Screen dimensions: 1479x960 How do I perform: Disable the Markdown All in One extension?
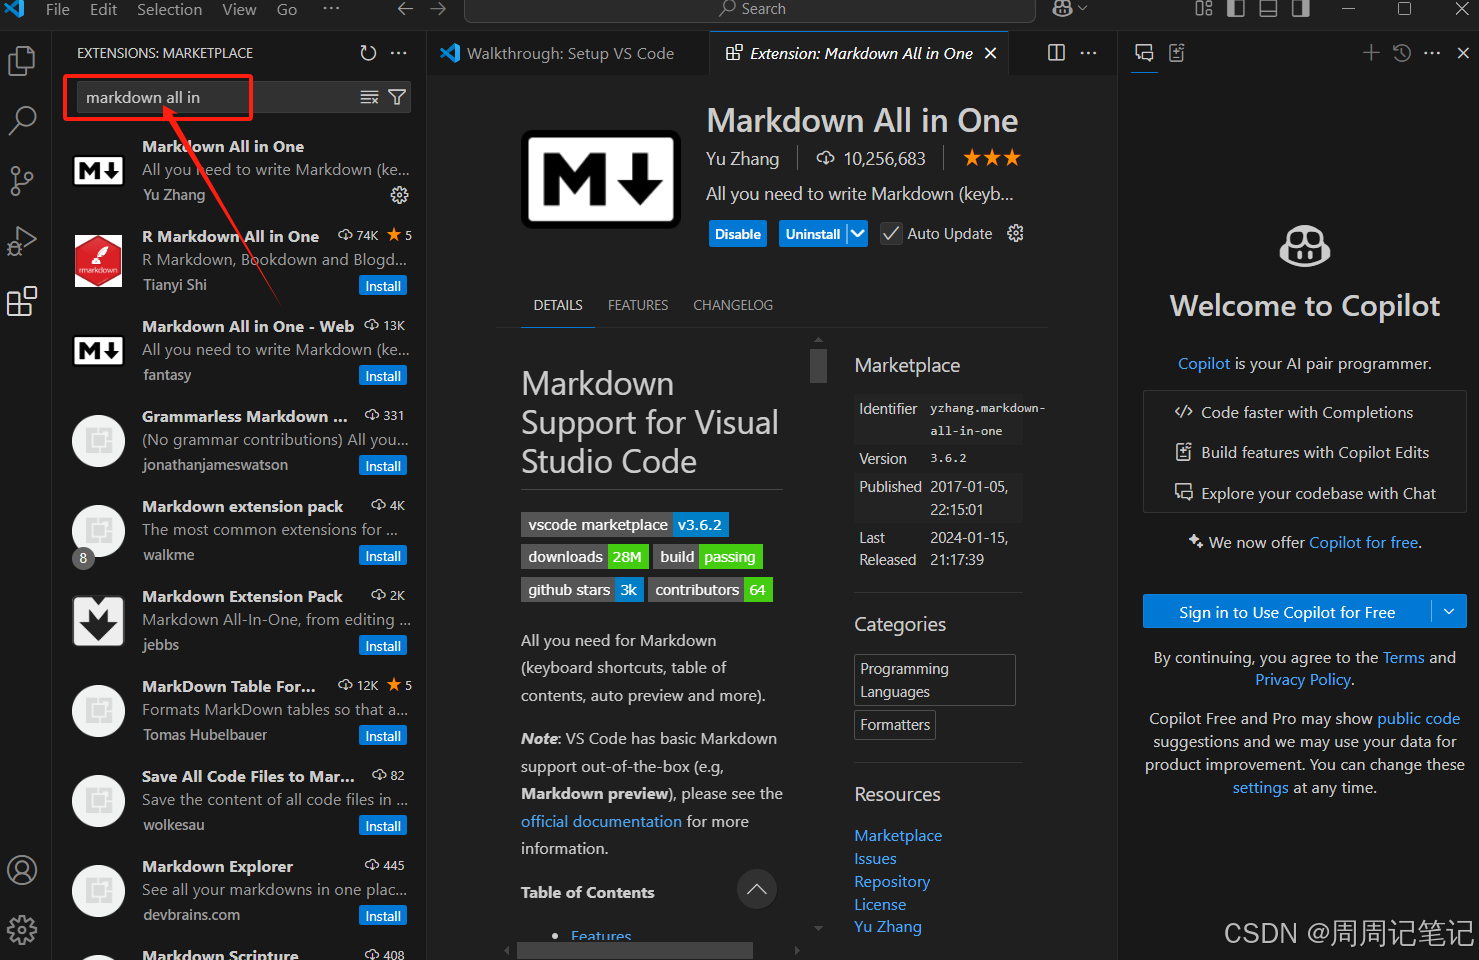pos(738,234)
